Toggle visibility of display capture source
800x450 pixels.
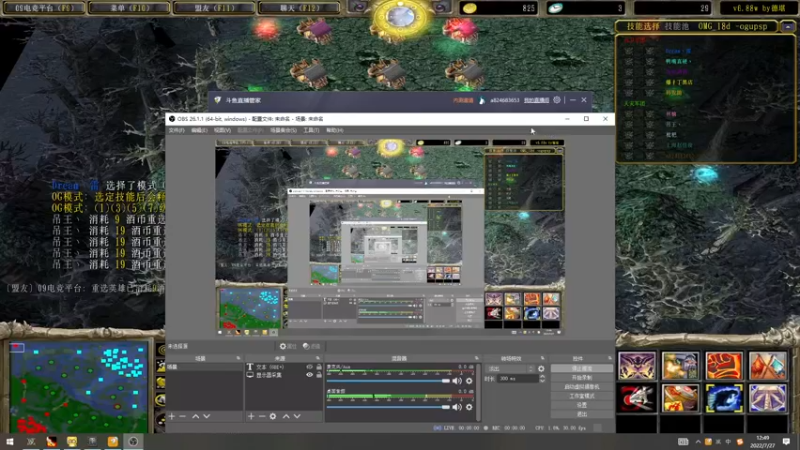309,375
